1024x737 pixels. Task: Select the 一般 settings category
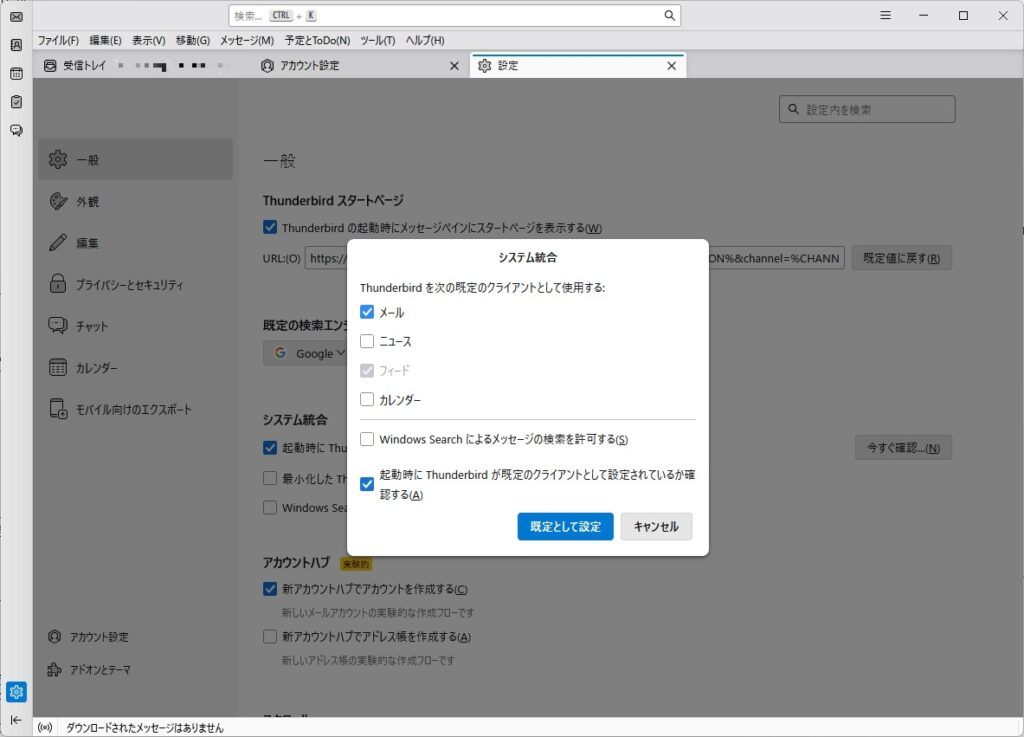pyautogui.click(x=135, y=159)
